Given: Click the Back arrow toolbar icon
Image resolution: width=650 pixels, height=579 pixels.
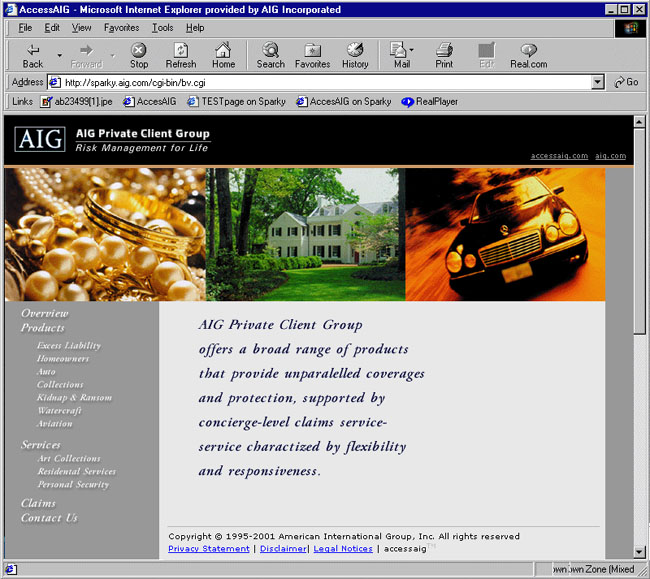Looking at the screenshot, I should click(33, 50).
